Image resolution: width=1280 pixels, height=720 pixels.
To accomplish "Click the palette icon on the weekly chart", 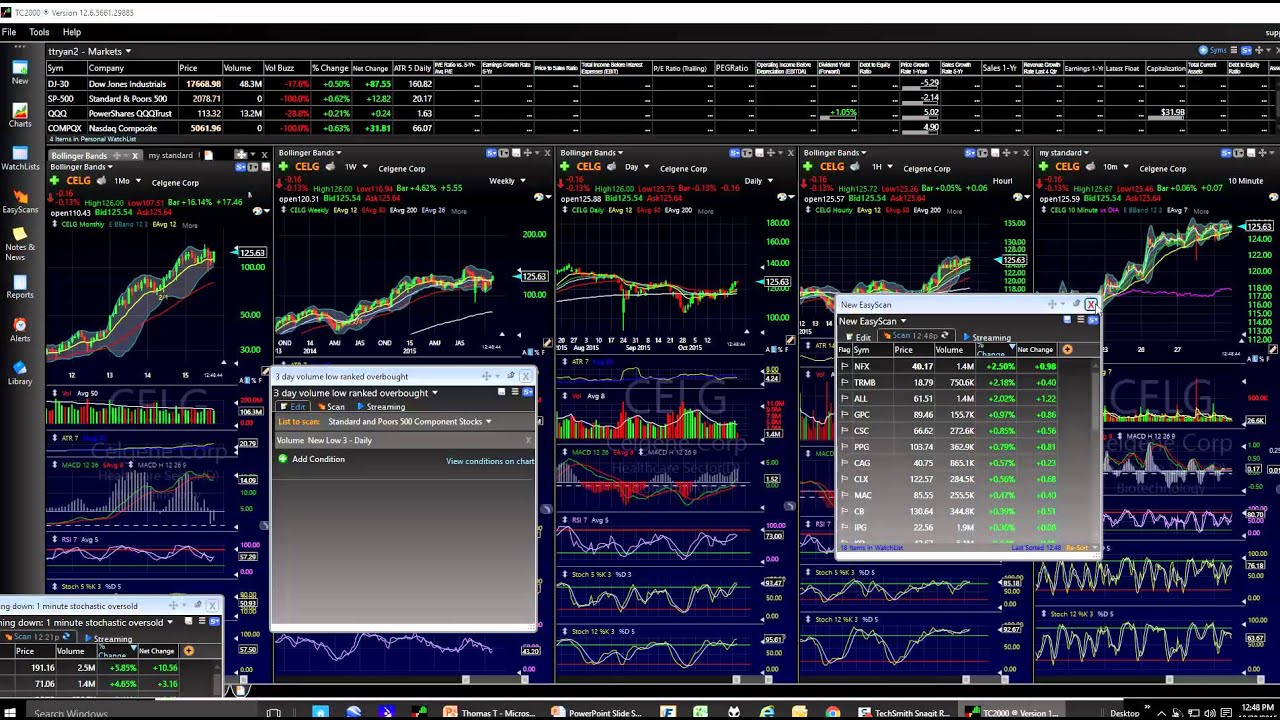I will pos(540,197).
